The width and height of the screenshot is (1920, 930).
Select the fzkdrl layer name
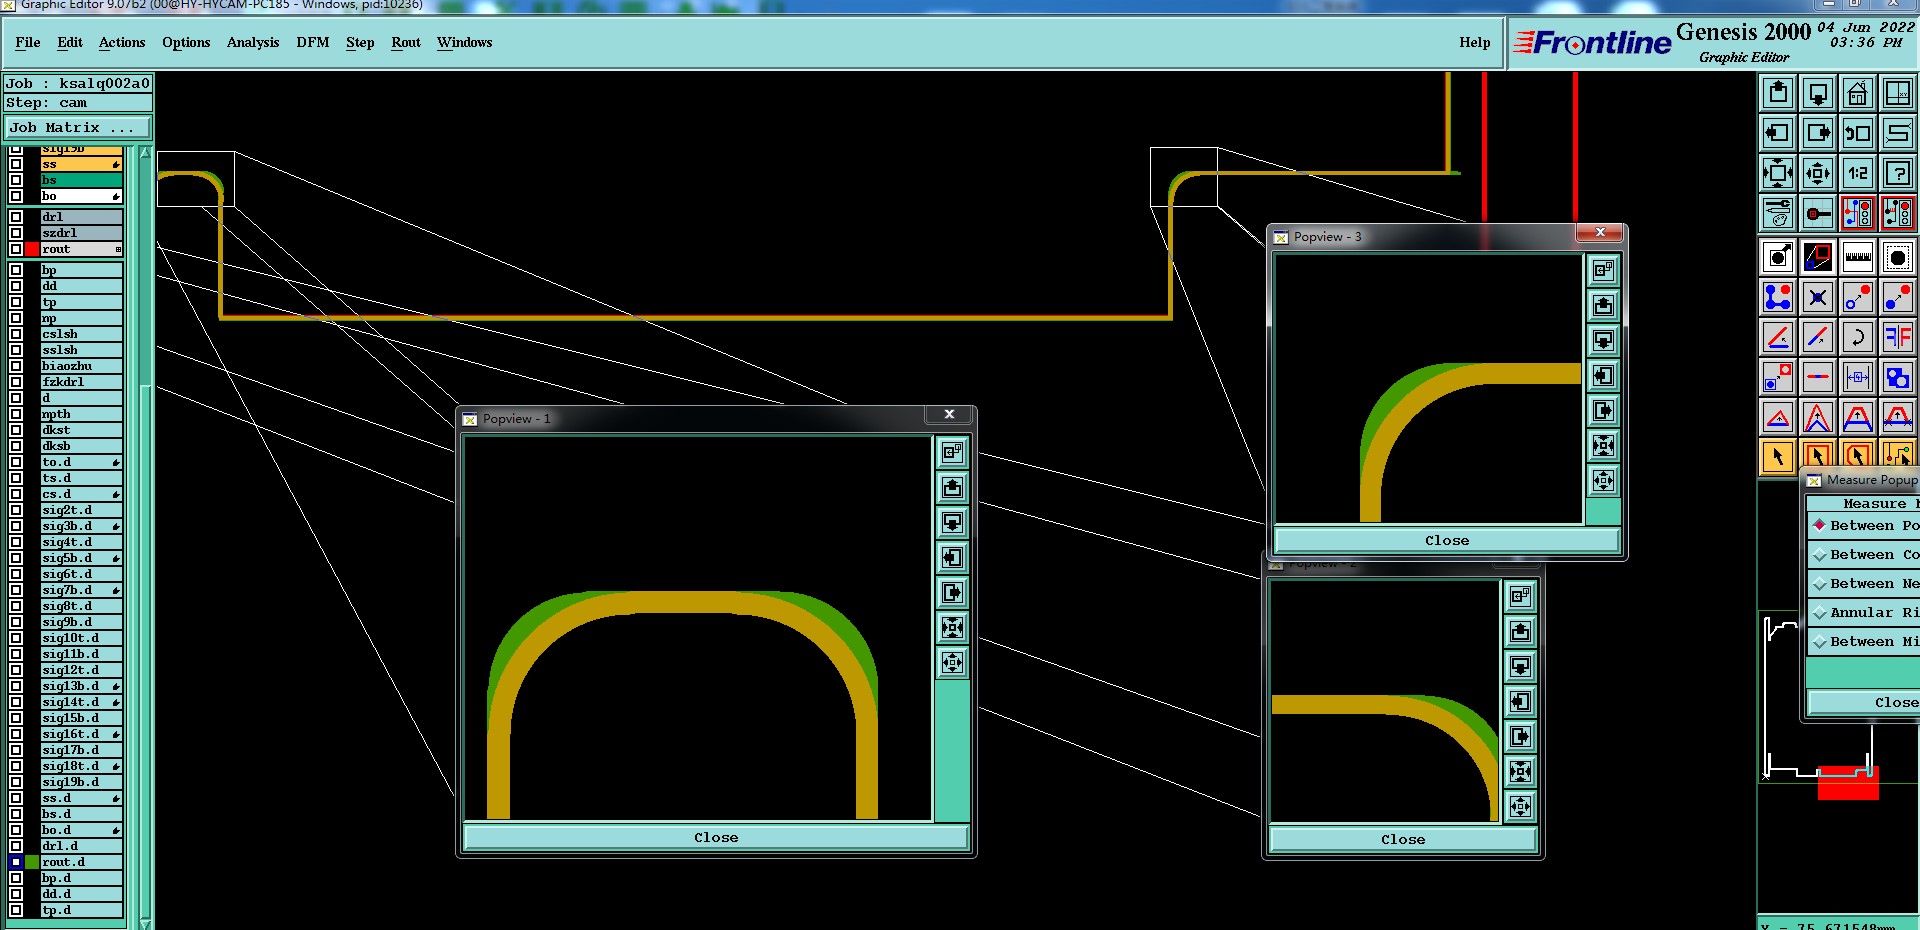pos(81,382)
